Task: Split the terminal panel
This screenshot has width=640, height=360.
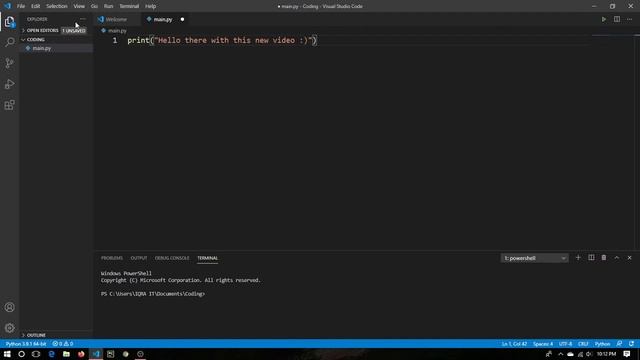Action: point(591,258)
